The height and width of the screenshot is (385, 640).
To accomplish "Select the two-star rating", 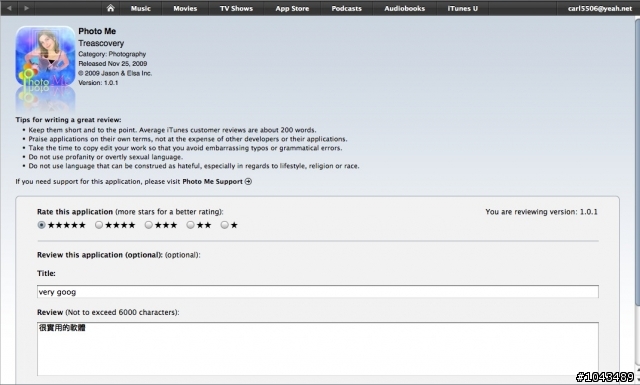I will 190,225.
